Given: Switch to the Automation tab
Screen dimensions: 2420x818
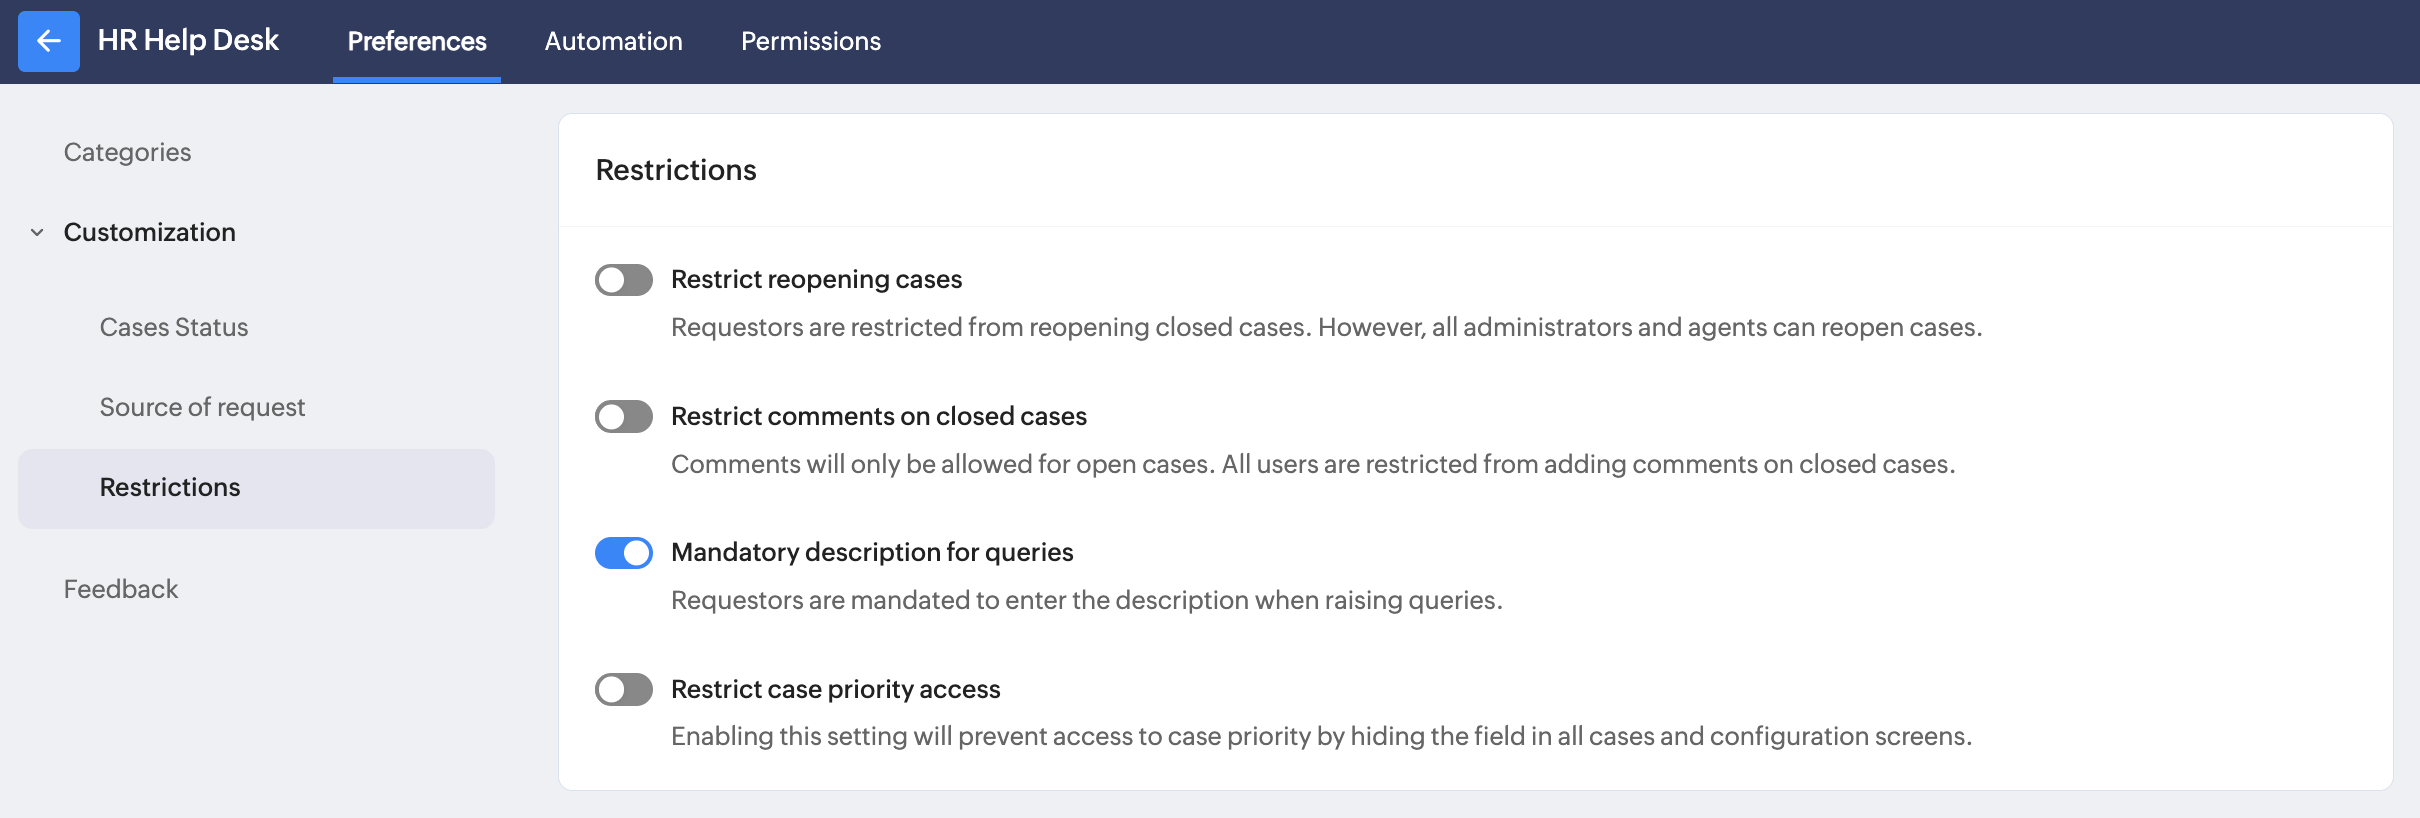Looking at the screenshot, I should [x=613, y=41].
